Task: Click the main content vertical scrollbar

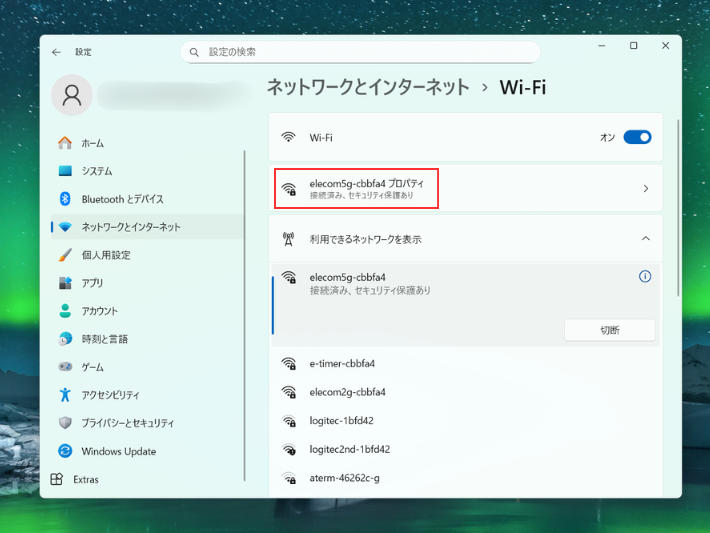Action: click(678, 208)
